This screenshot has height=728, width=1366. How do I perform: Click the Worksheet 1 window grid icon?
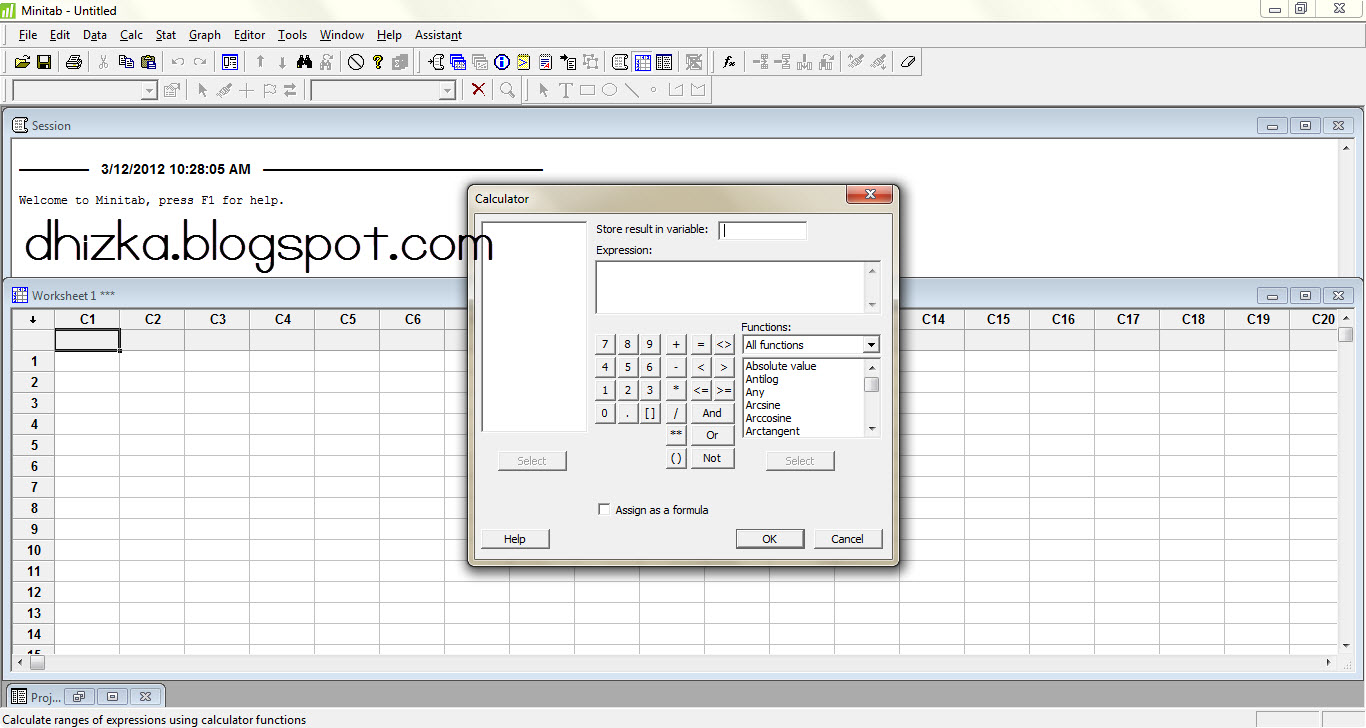tap(20, 295)
